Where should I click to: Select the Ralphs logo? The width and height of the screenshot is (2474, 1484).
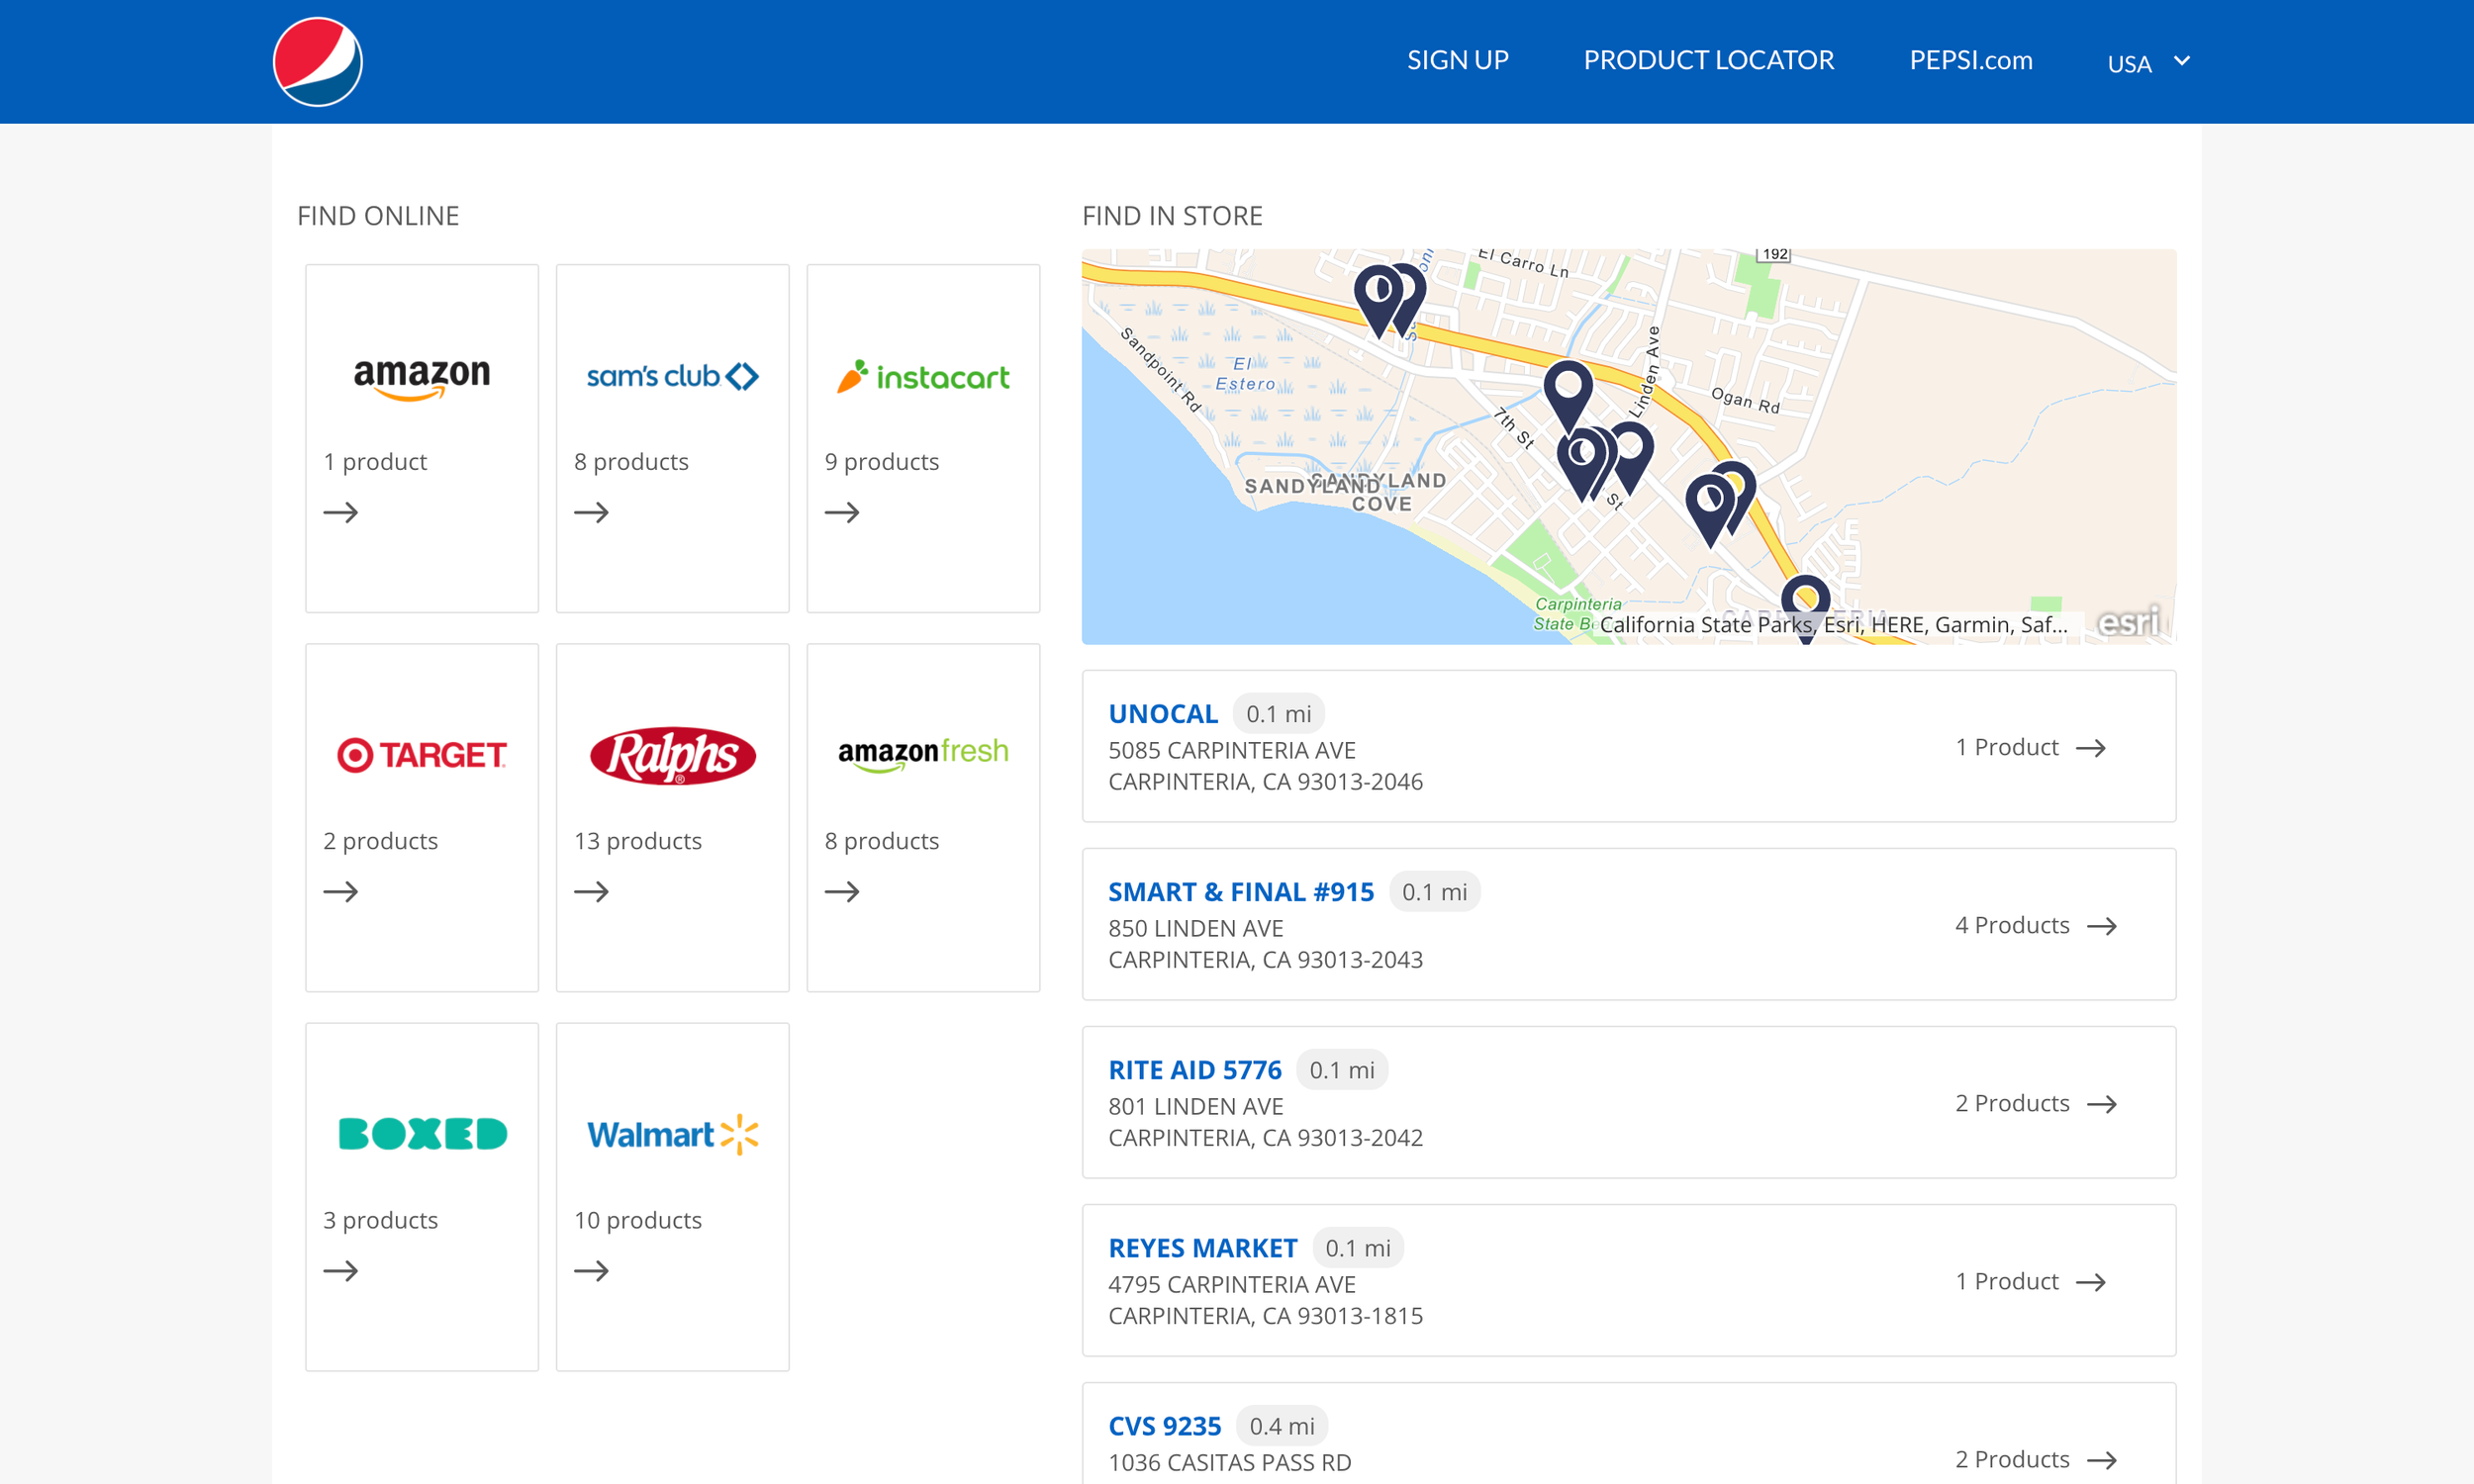(x=672, y=755)
